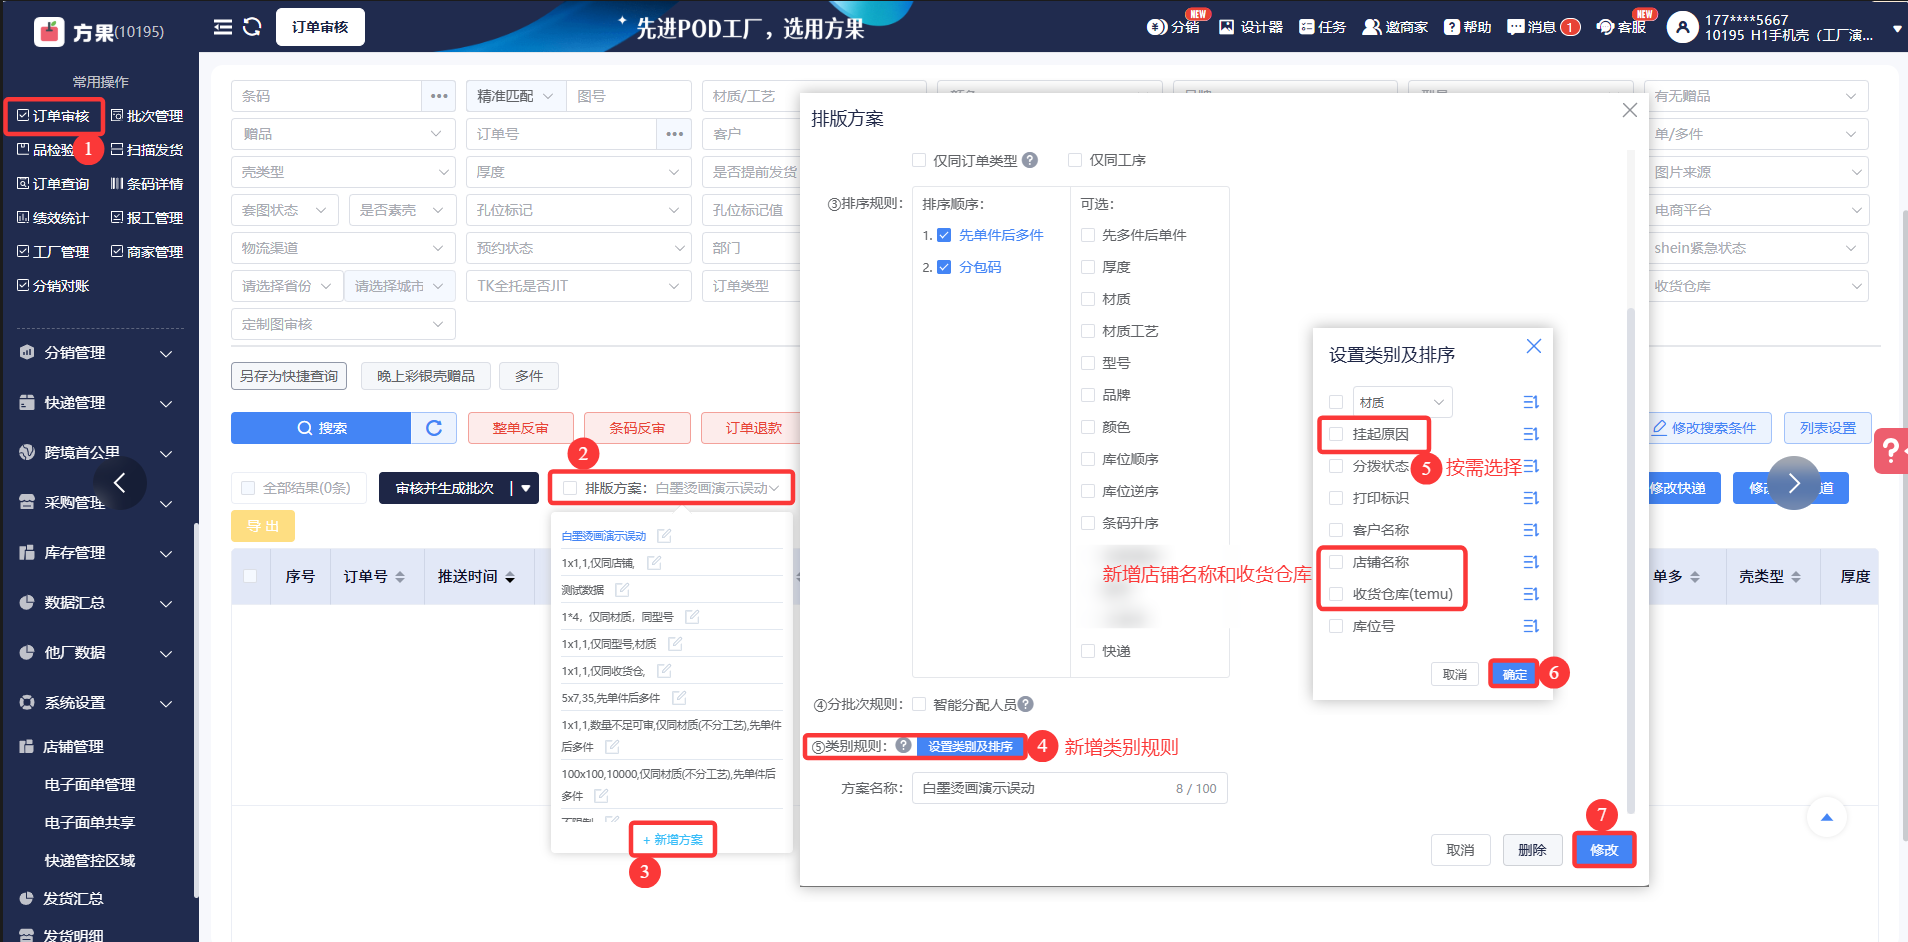Open 电子面单管理 in the sidebar

click(90, 785)
